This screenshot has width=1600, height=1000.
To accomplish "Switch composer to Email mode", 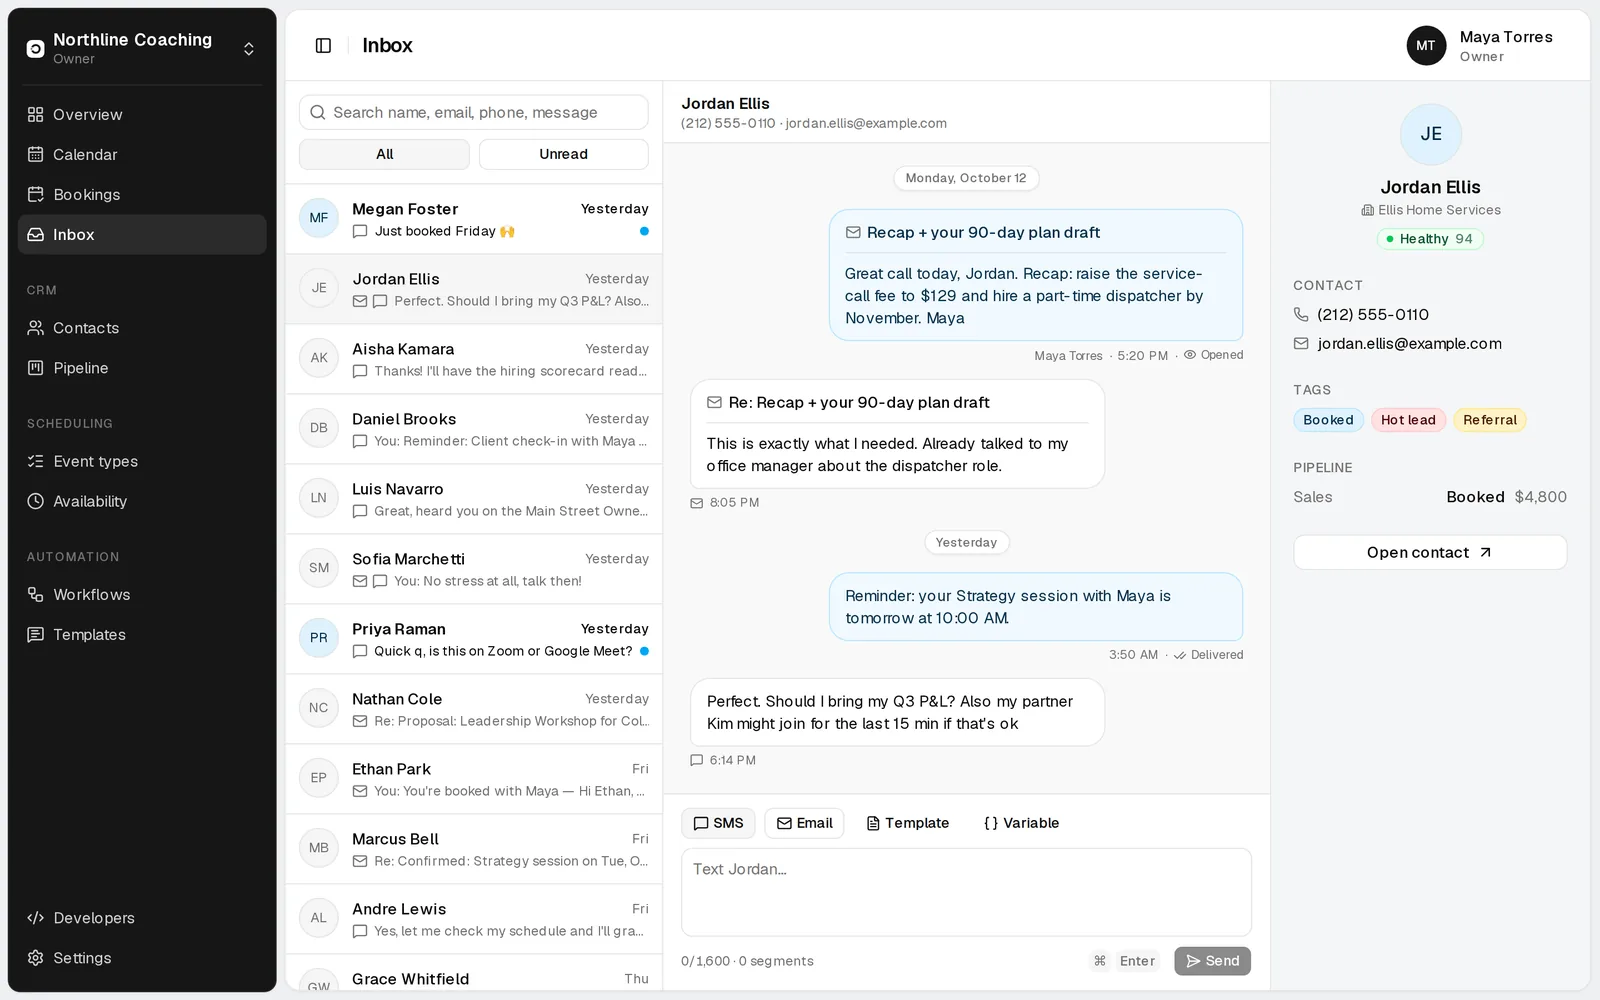I will coord(804,823).
